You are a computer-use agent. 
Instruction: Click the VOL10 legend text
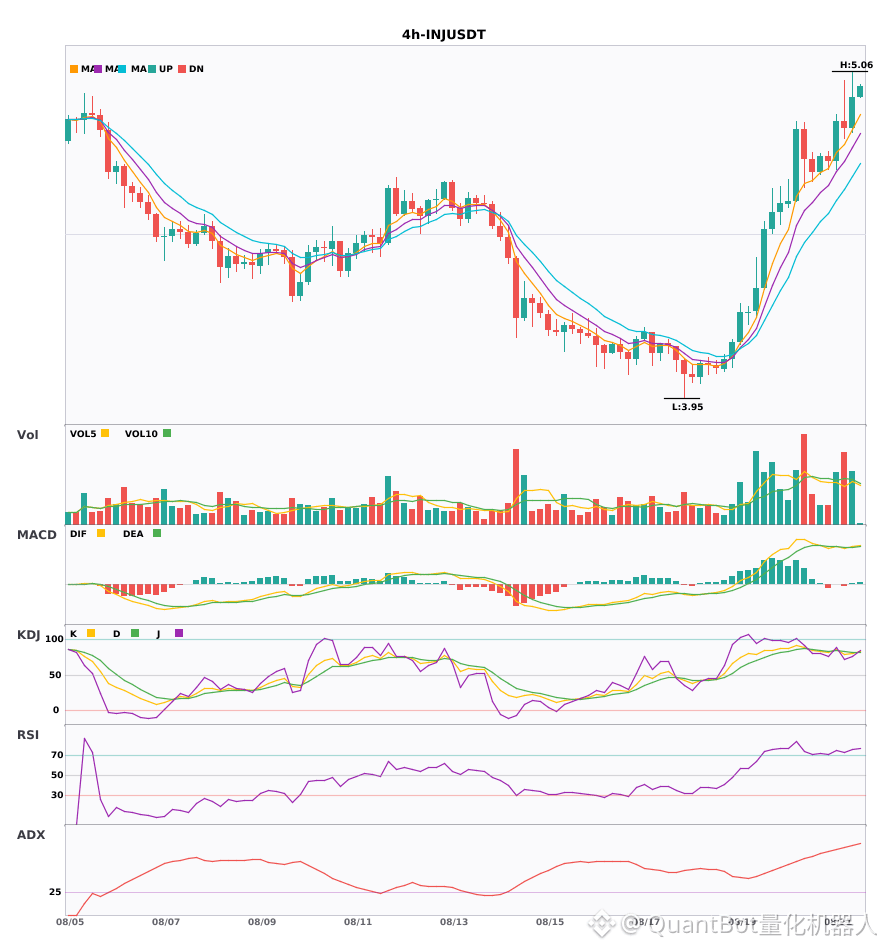[141, 434]
